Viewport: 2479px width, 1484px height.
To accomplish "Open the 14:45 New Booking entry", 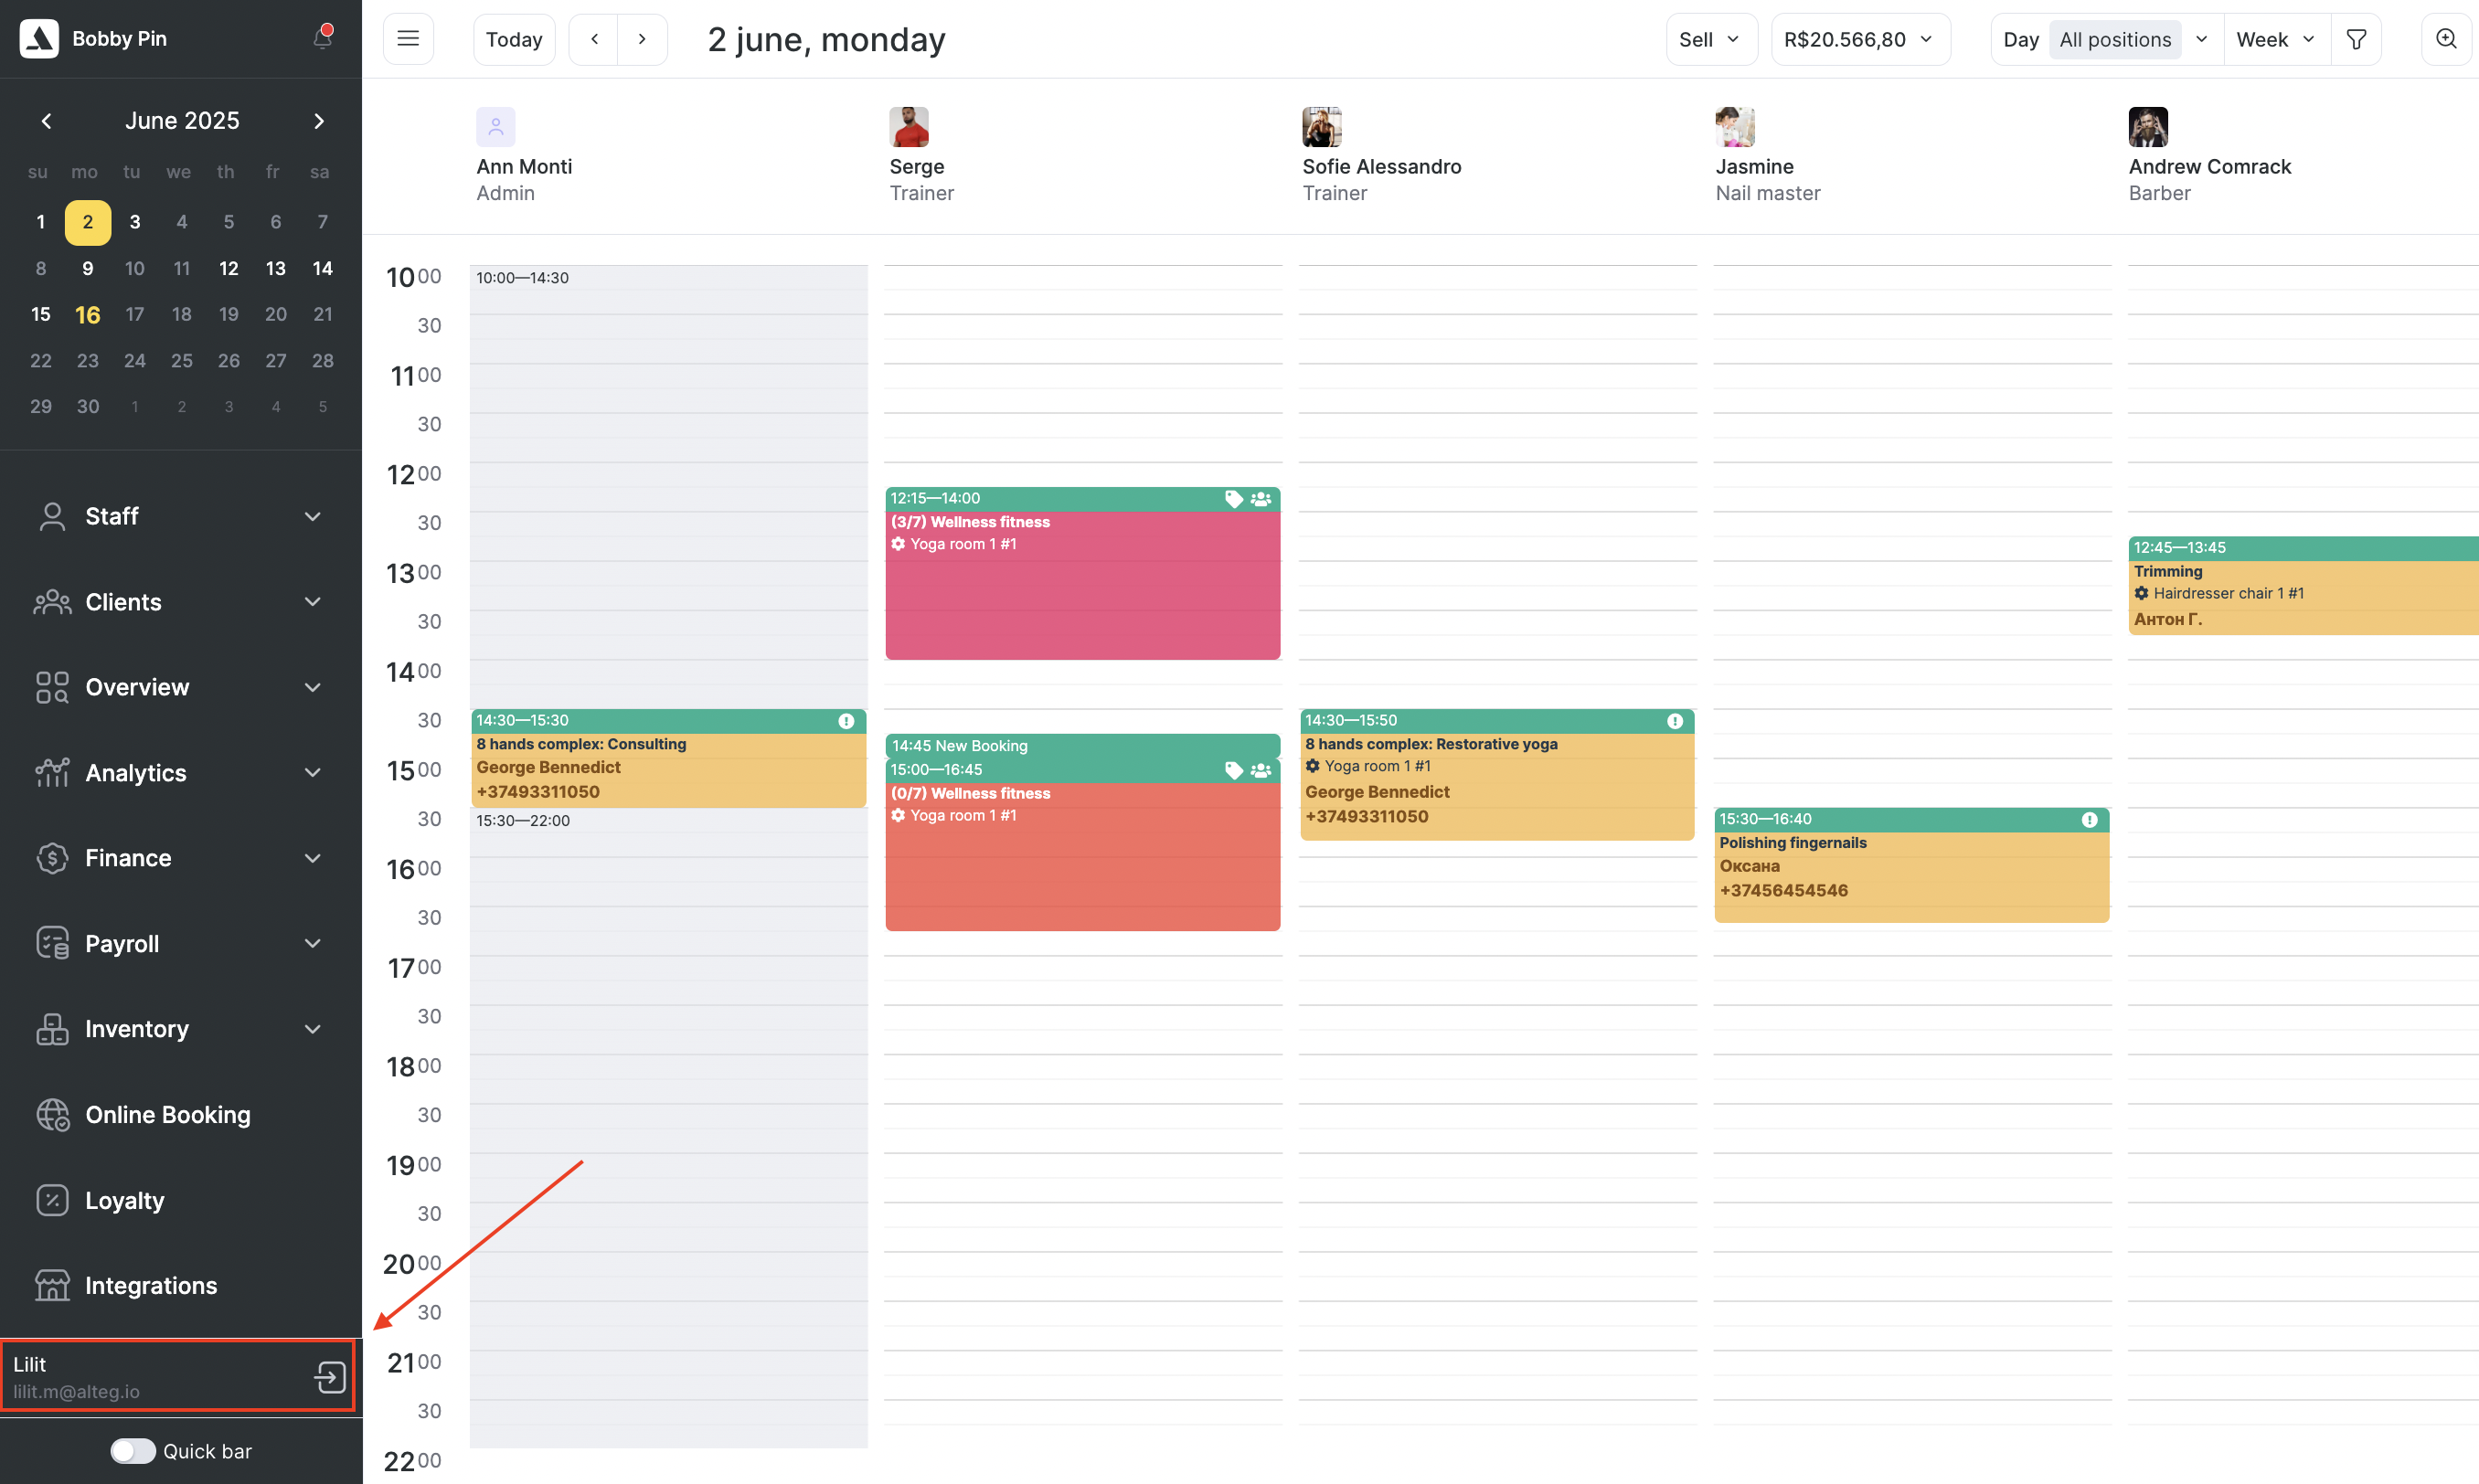I will pos(1082,746).
